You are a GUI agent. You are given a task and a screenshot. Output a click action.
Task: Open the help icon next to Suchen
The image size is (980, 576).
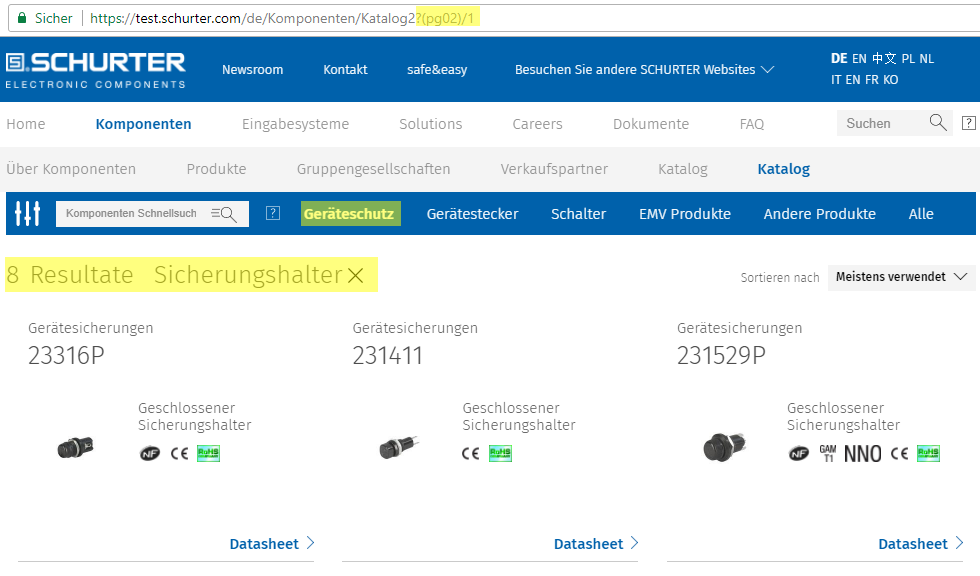(x=969, y=123)
